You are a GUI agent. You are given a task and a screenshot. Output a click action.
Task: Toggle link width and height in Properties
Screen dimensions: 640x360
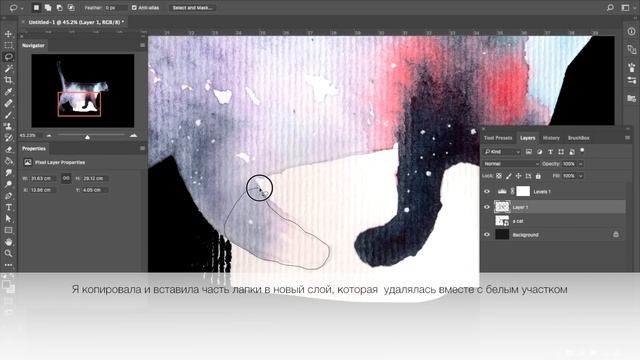pyautogui.click(x=66, y=178)
